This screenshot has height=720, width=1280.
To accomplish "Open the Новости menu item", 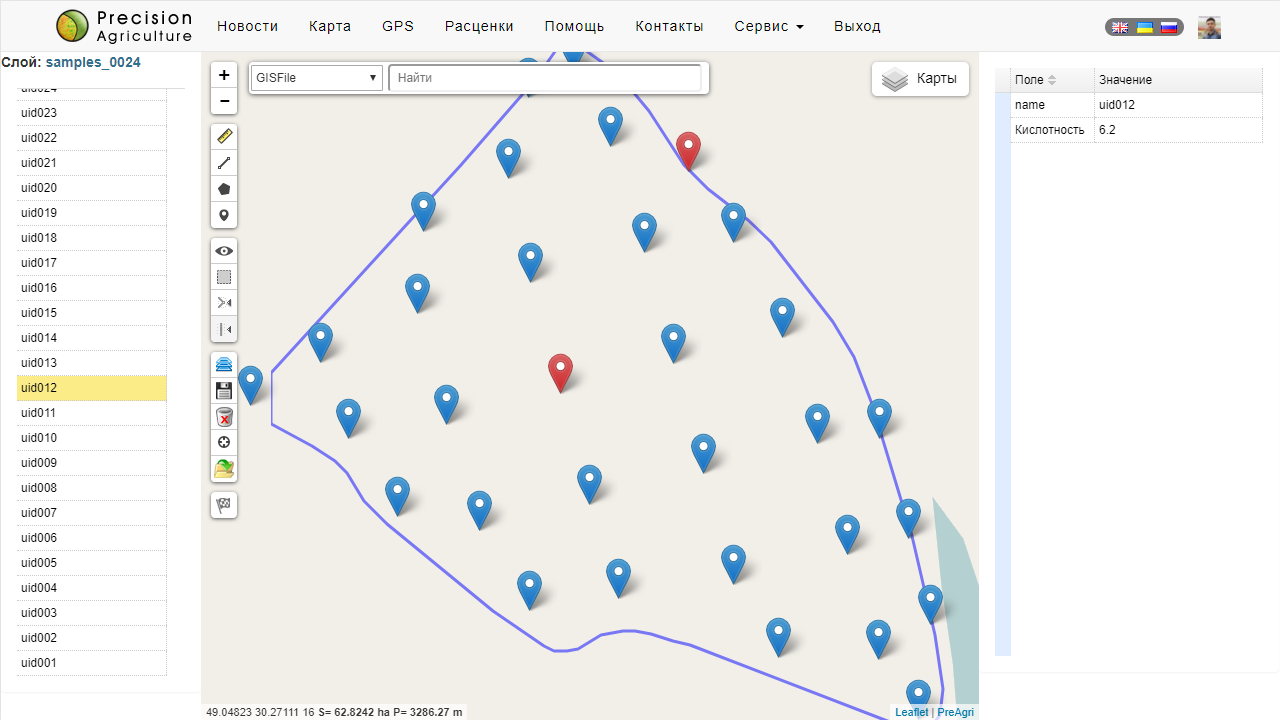I will (x=247, y=26).
